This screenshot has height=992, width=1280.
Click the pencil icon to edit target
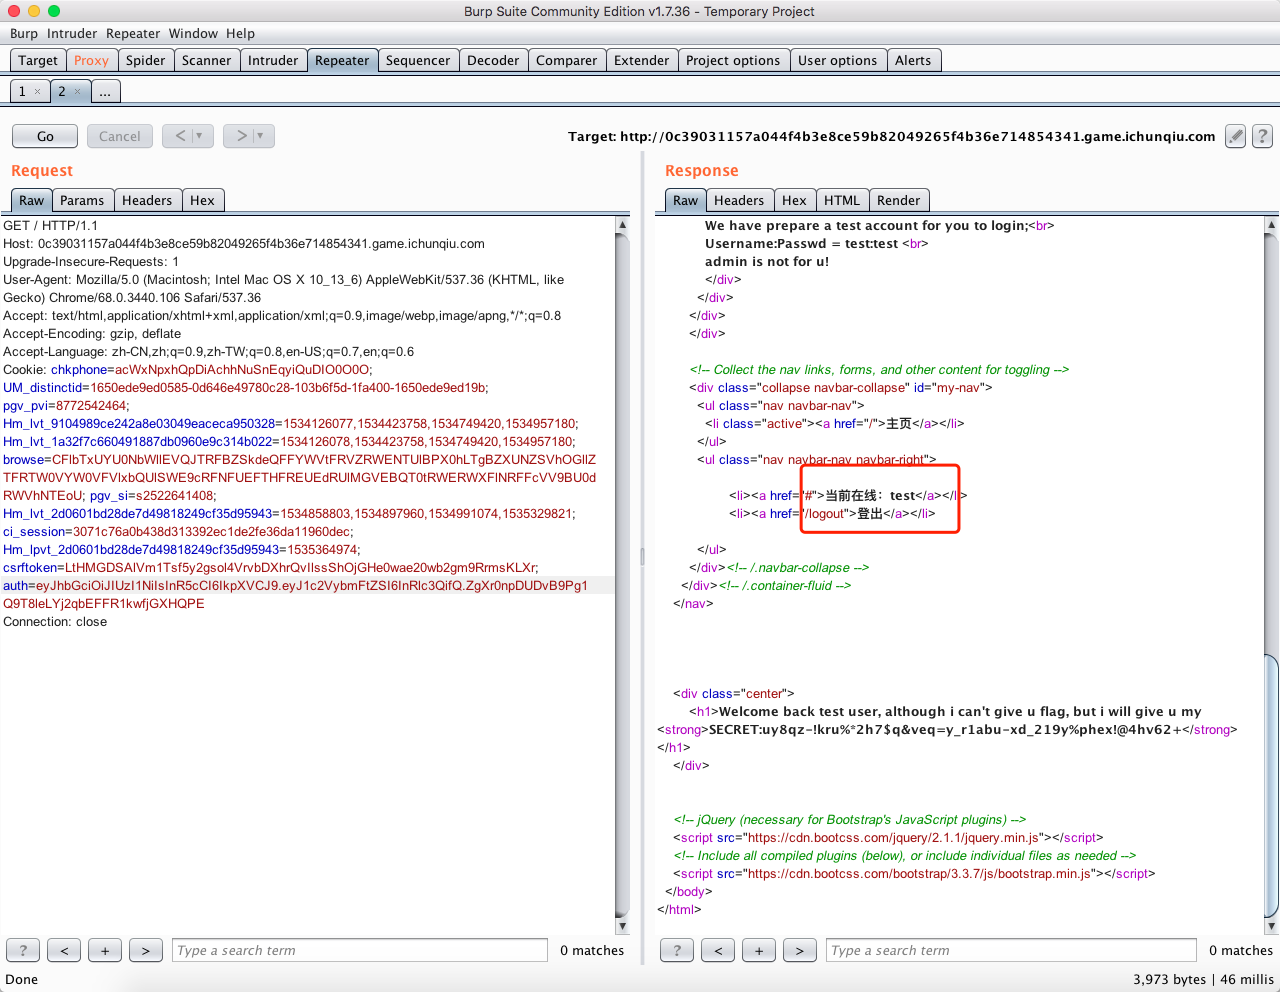point(1236,136)
